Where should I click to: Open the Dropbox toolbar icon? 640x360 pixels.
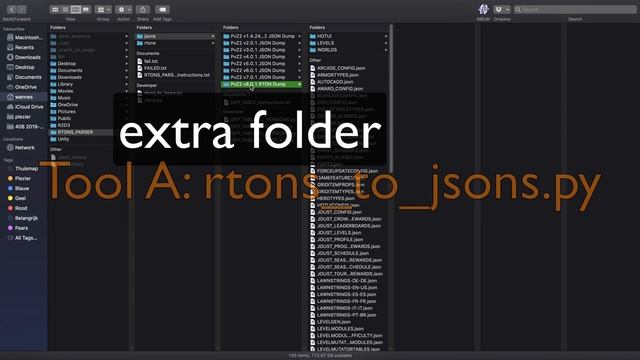click(x=502, y=9)
